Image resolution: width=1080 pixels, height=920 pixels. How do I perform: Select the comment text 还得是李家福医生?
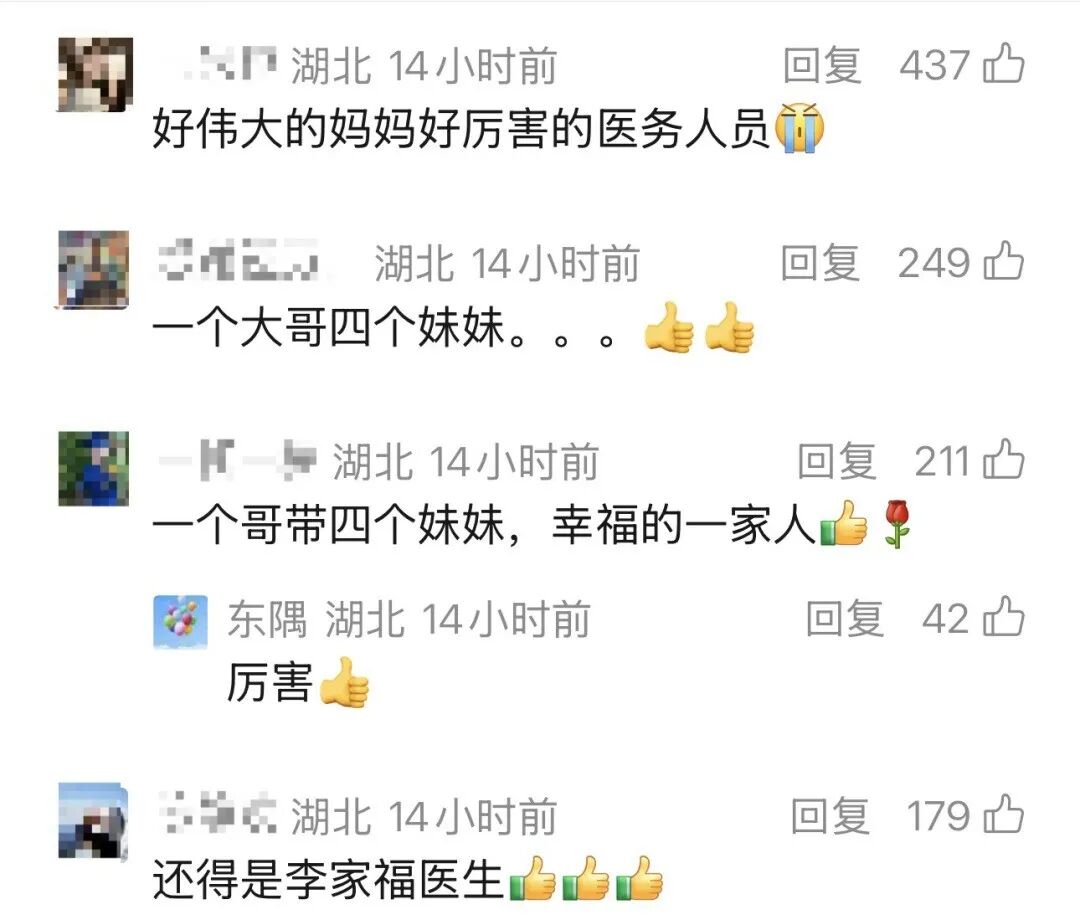pos(328,879)
